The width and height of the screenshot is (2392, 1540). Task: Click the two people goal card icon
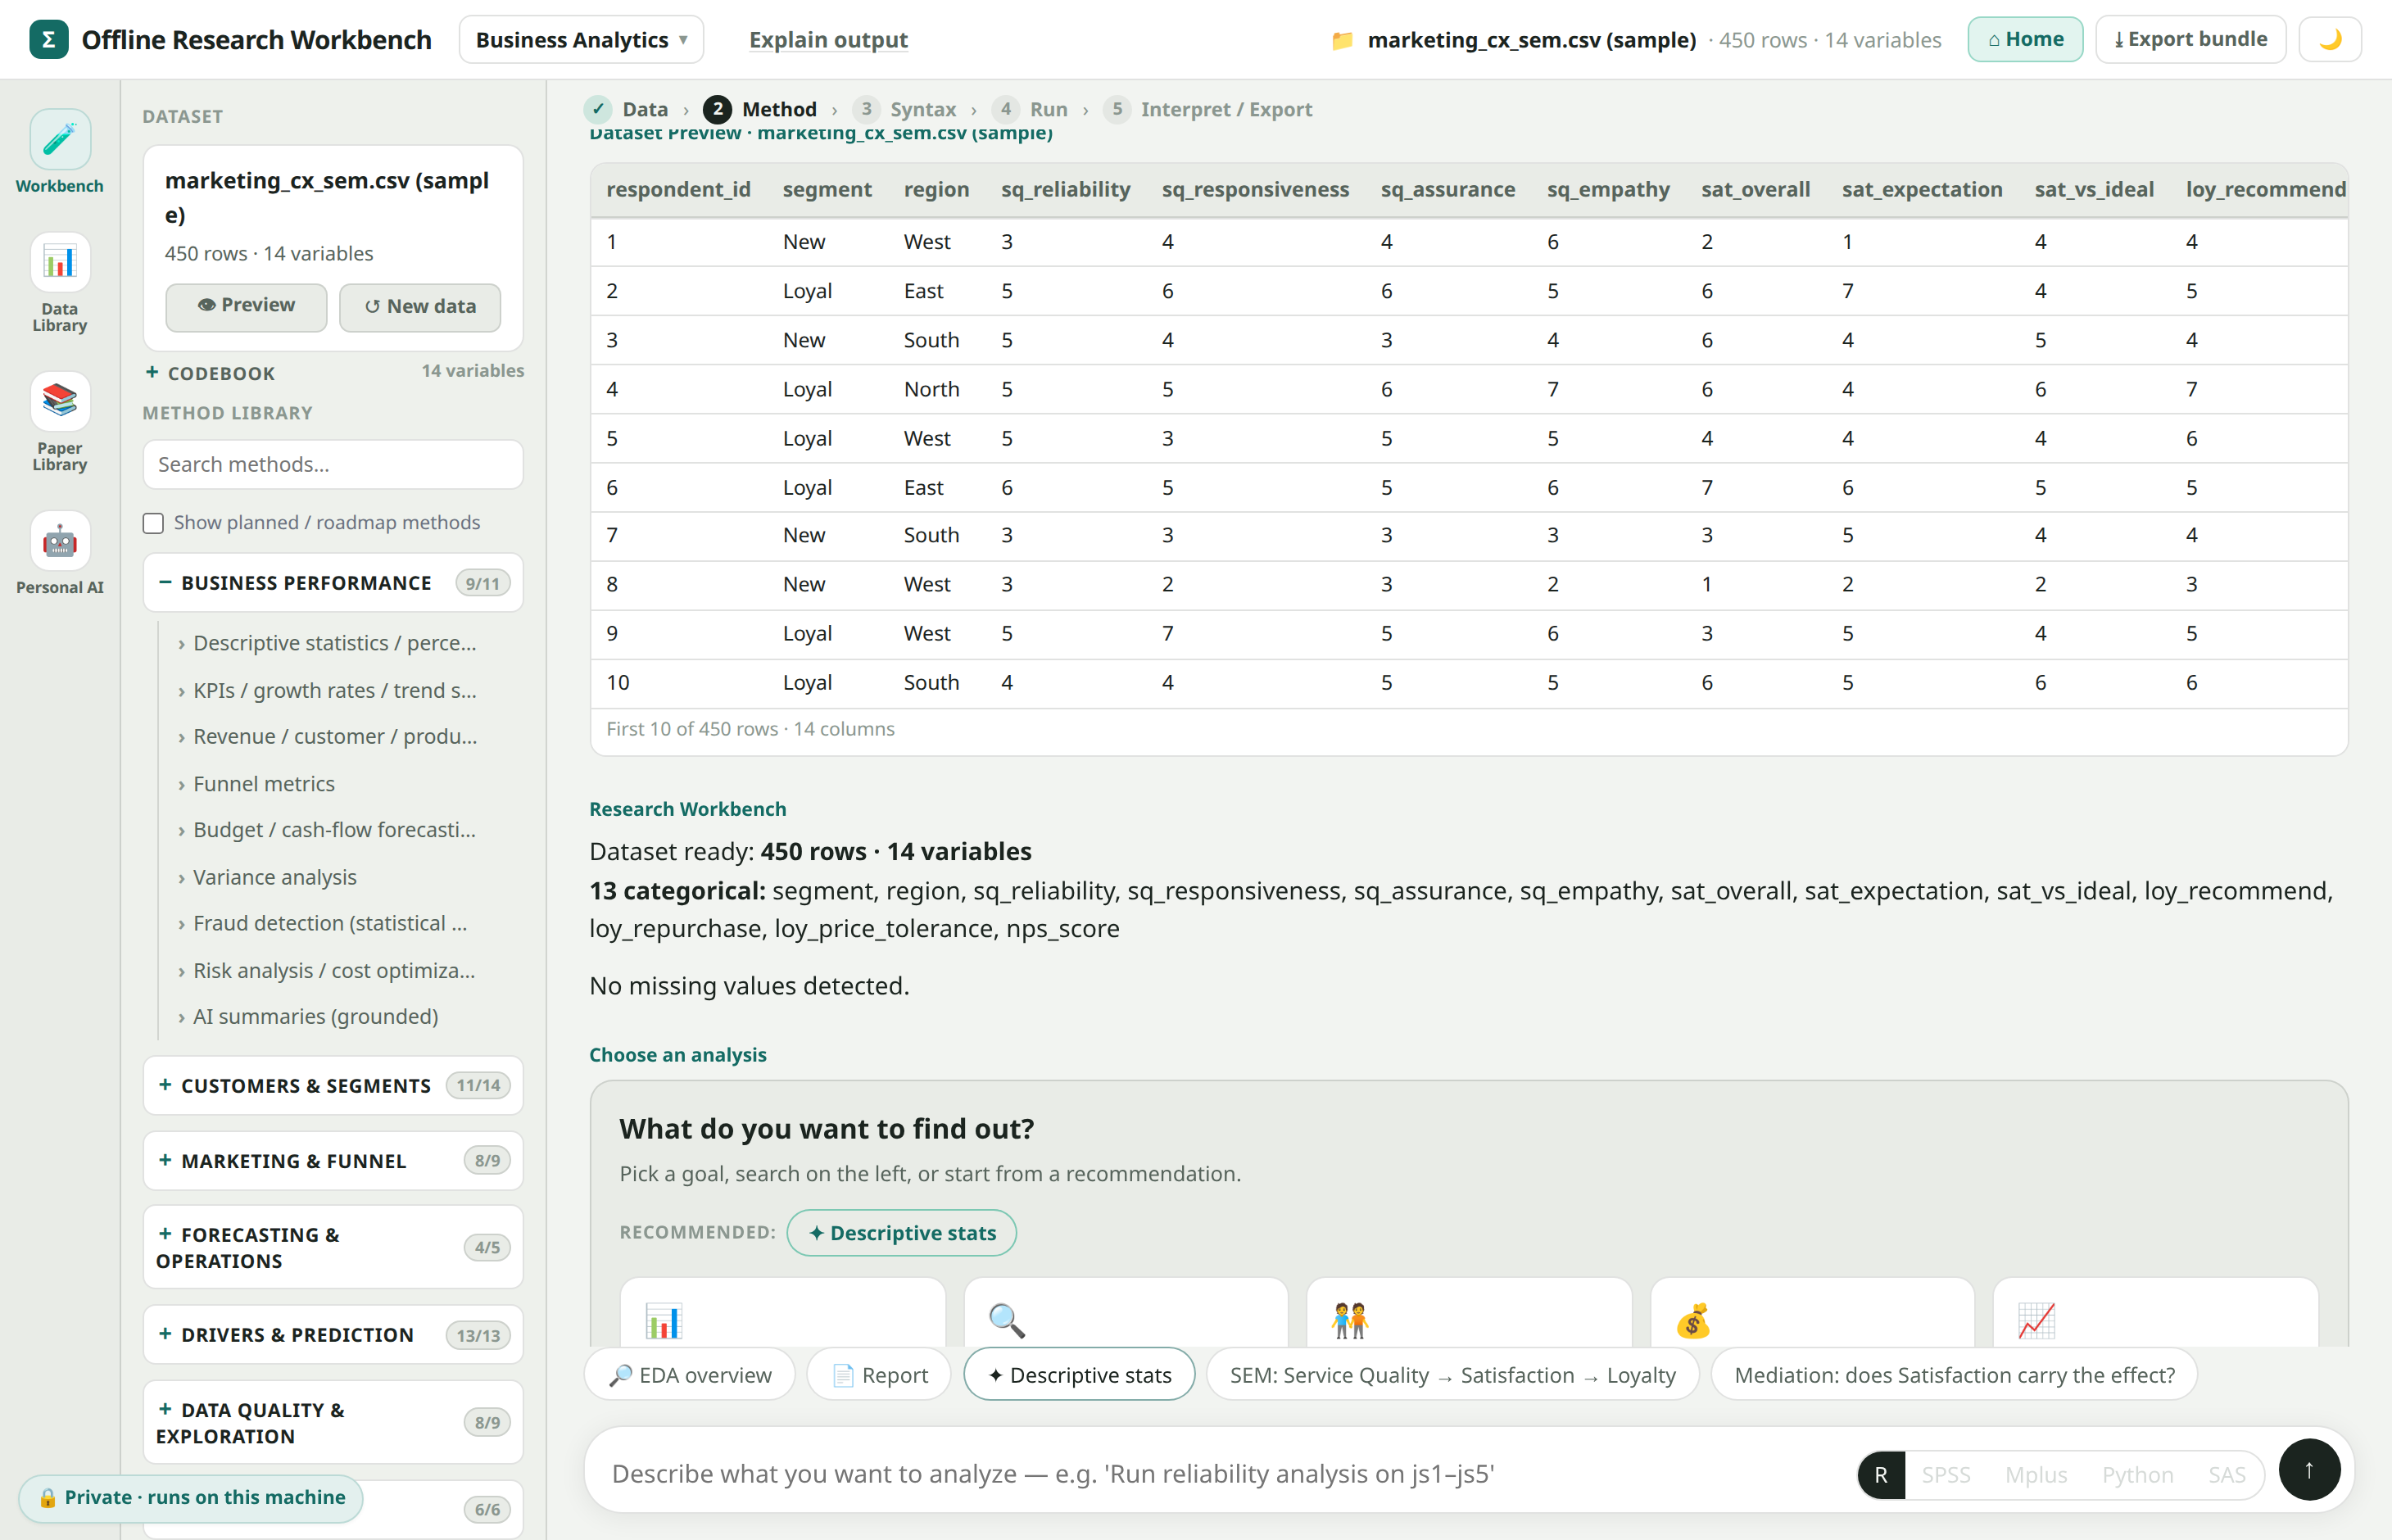click(1350, 1321)
